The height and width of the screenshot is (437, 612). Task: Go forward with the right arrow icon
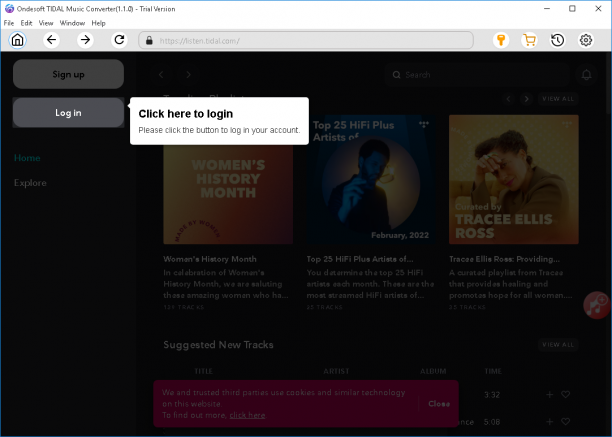[x=85, y=40]
